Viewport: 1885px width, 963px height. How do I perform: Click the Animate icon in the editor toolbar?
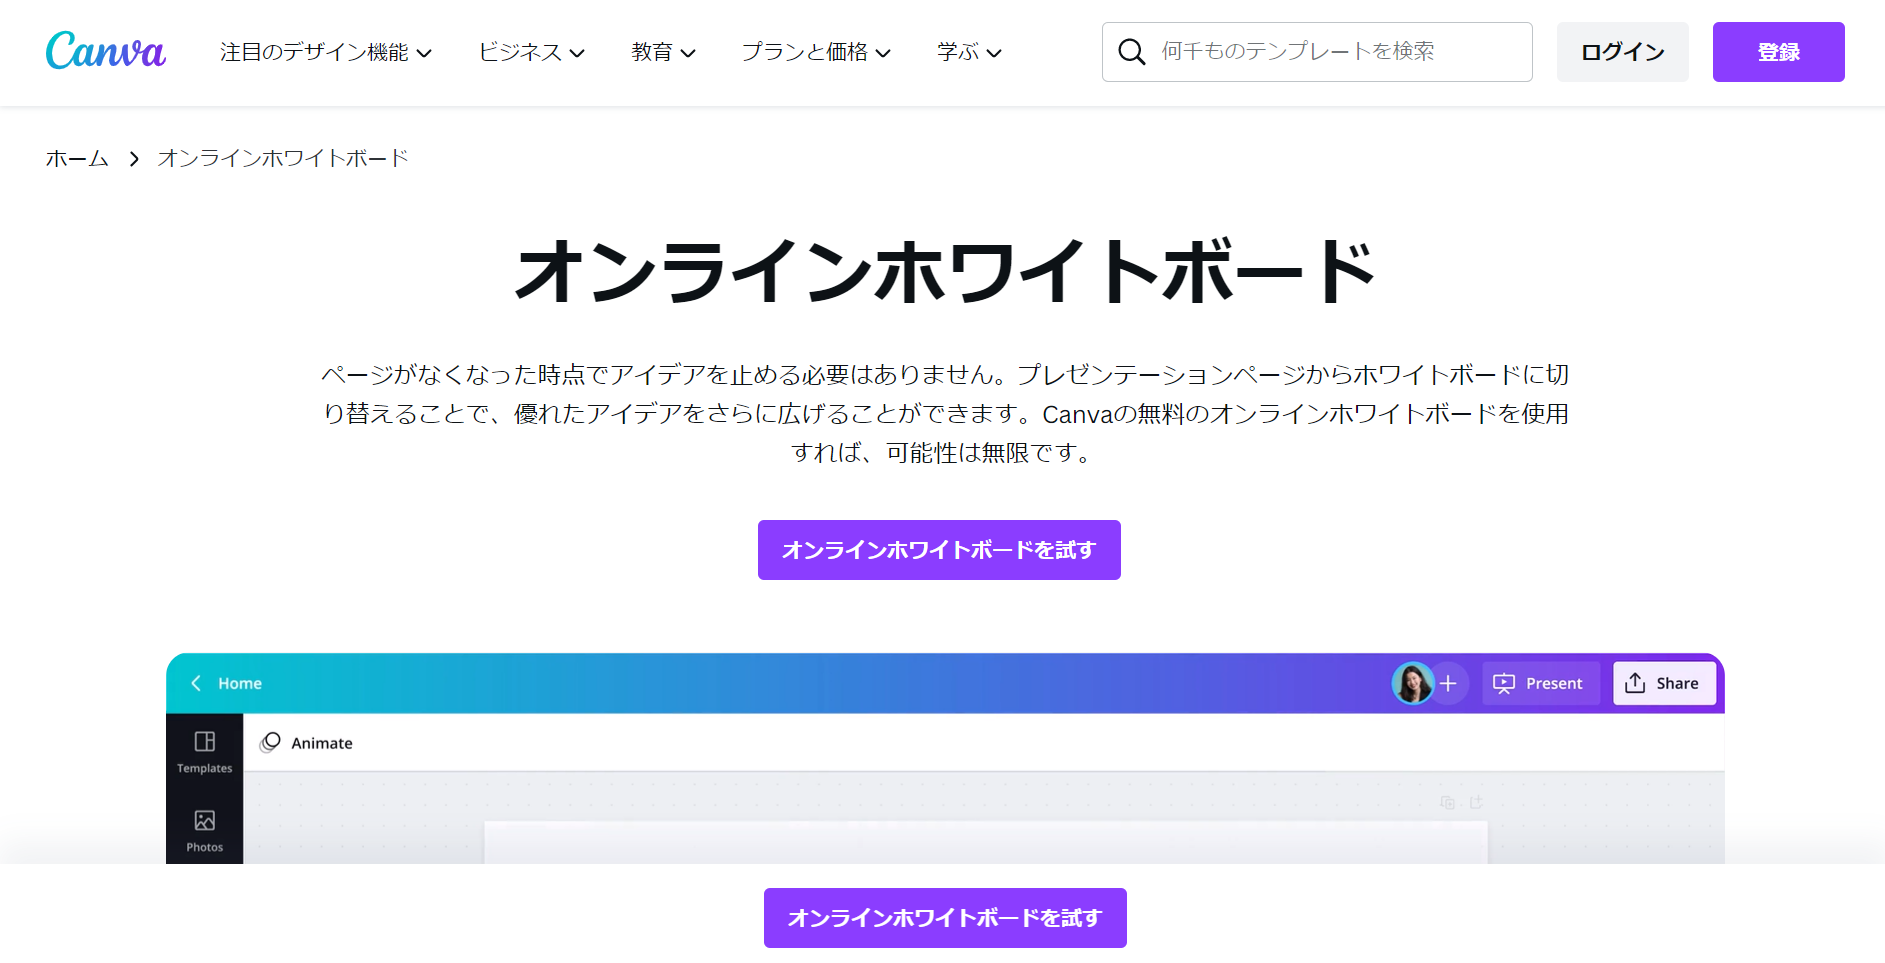[269, 743]
